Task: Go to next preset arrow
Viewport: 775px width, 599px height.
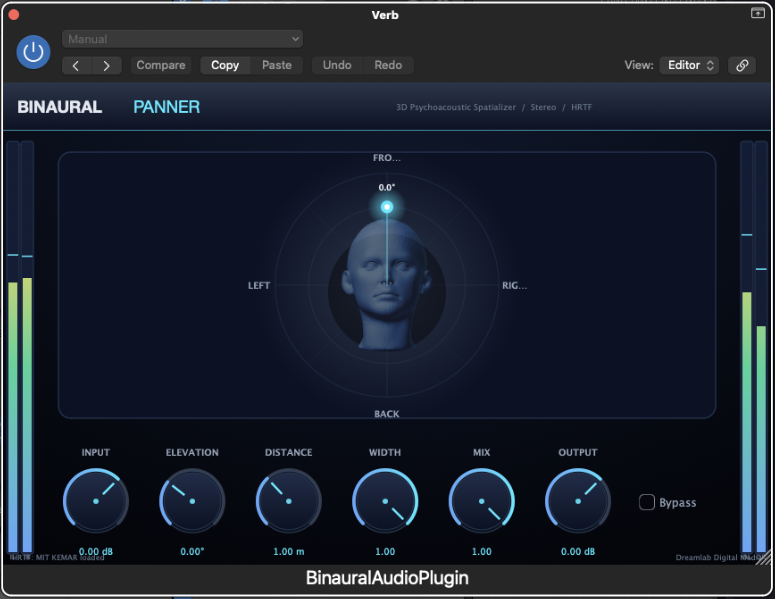Action: pyautogui.click(x=107, y=65)
